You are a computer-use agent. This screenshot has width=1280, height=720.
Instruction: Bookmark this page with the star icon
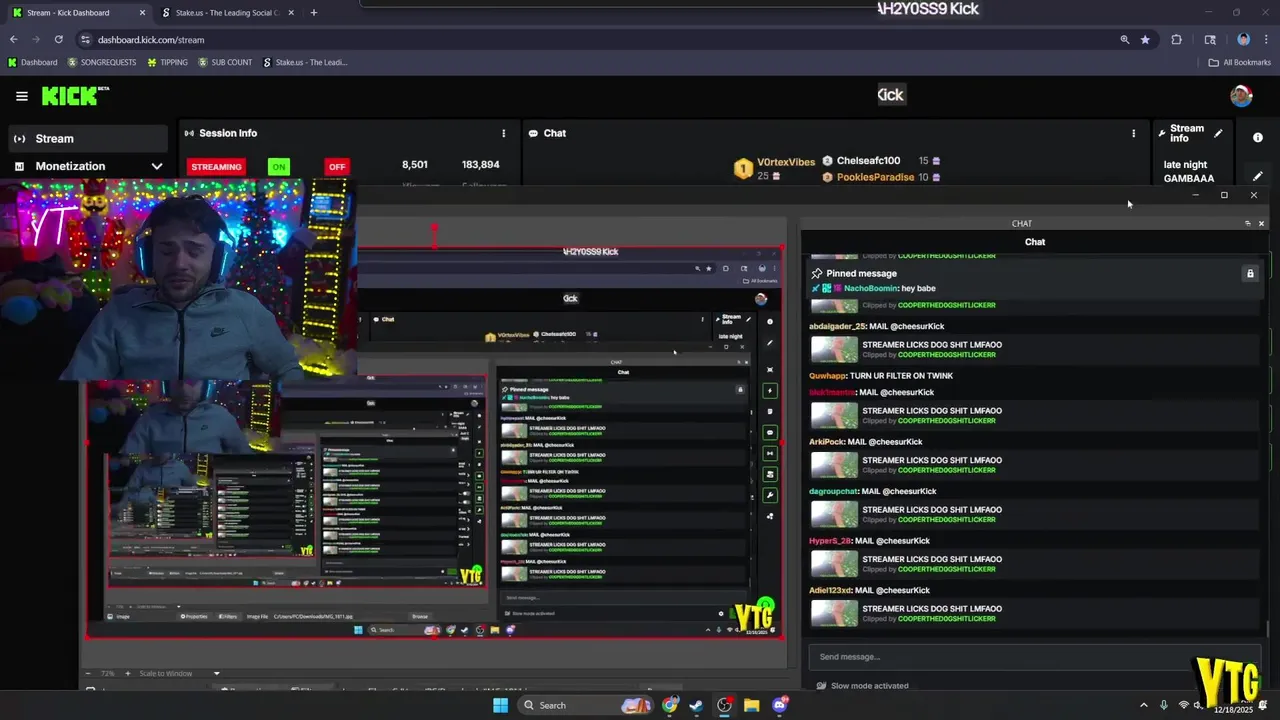pos(1145,39)
